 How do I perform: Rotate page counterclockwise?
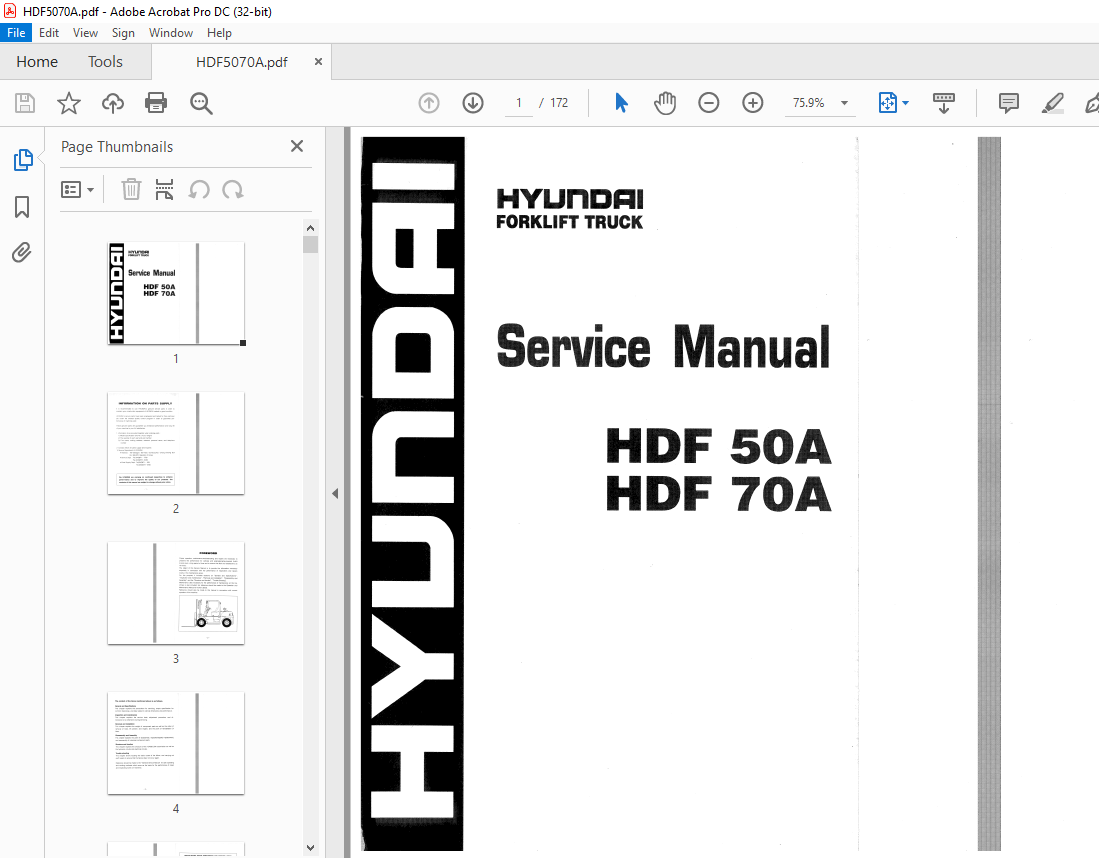pos(199,189)
